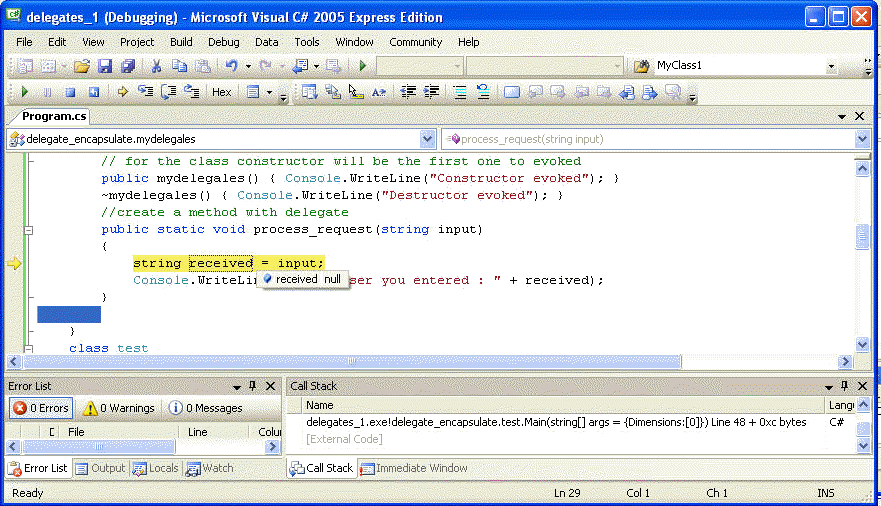This screenshot has height=506, width=881.
Task: Open the Debug menu
Action: pos(223,42)
